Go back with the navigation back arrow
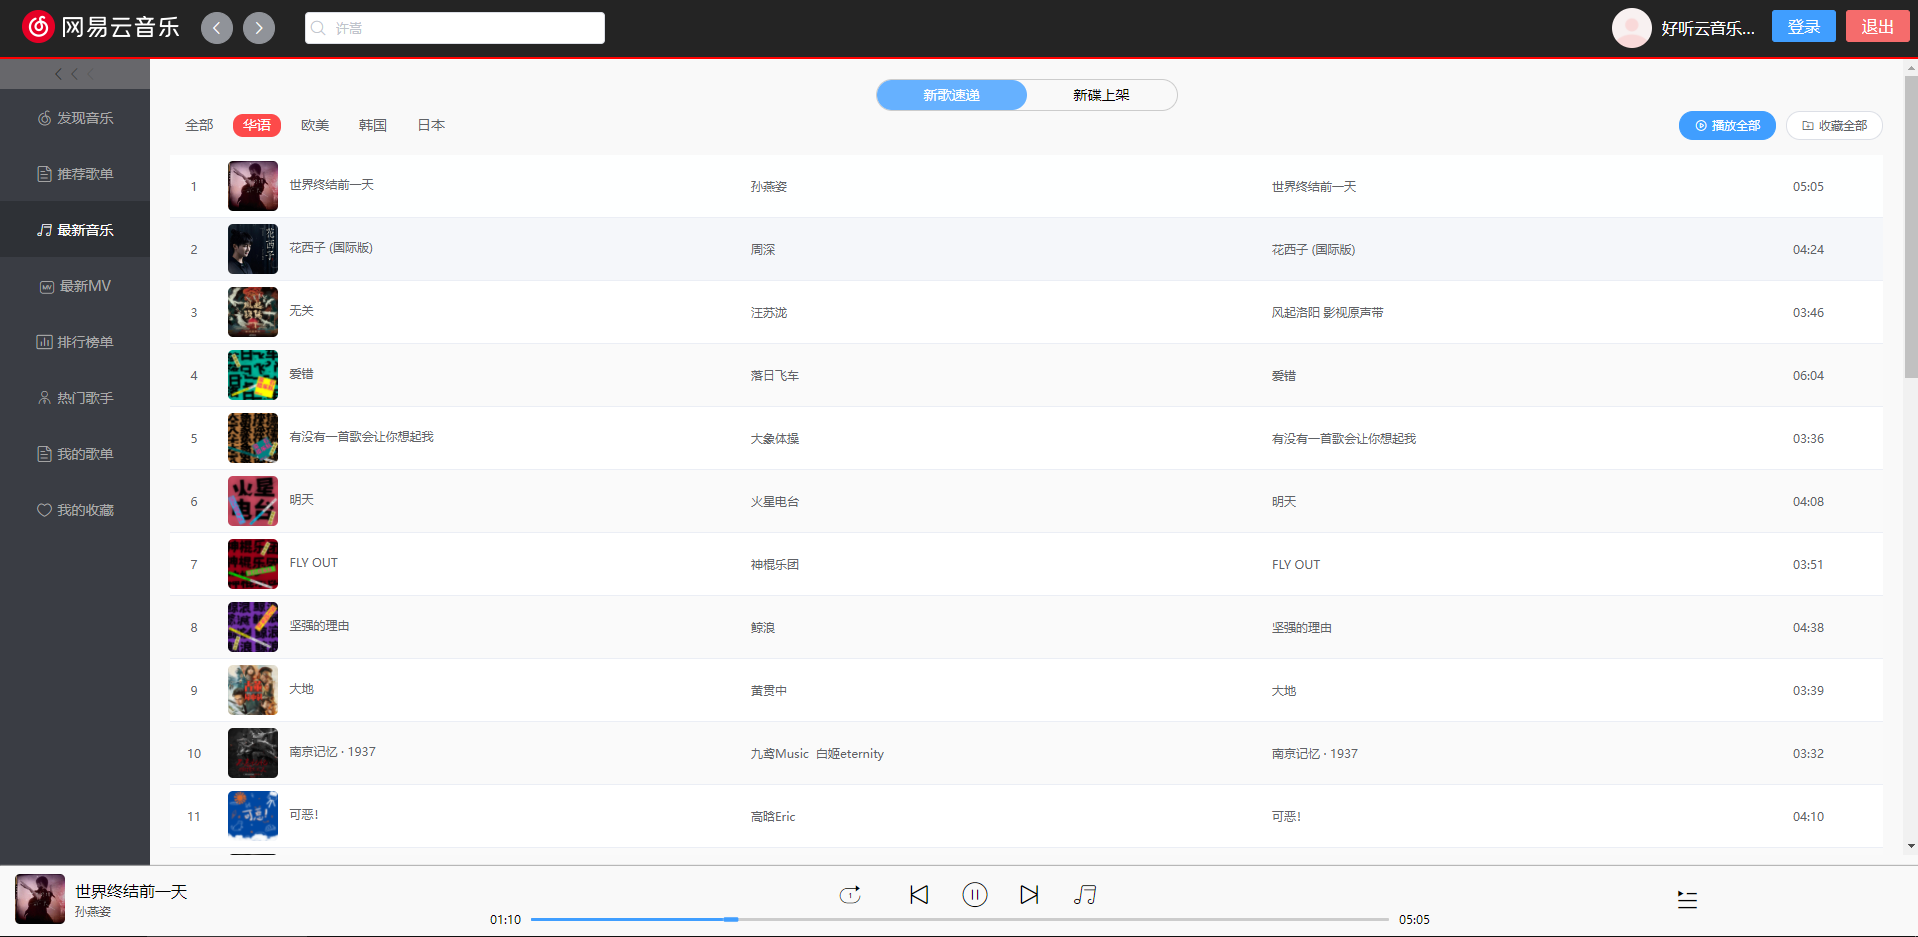The width and height of the screenshot is (1918, 937). (217, 27)
